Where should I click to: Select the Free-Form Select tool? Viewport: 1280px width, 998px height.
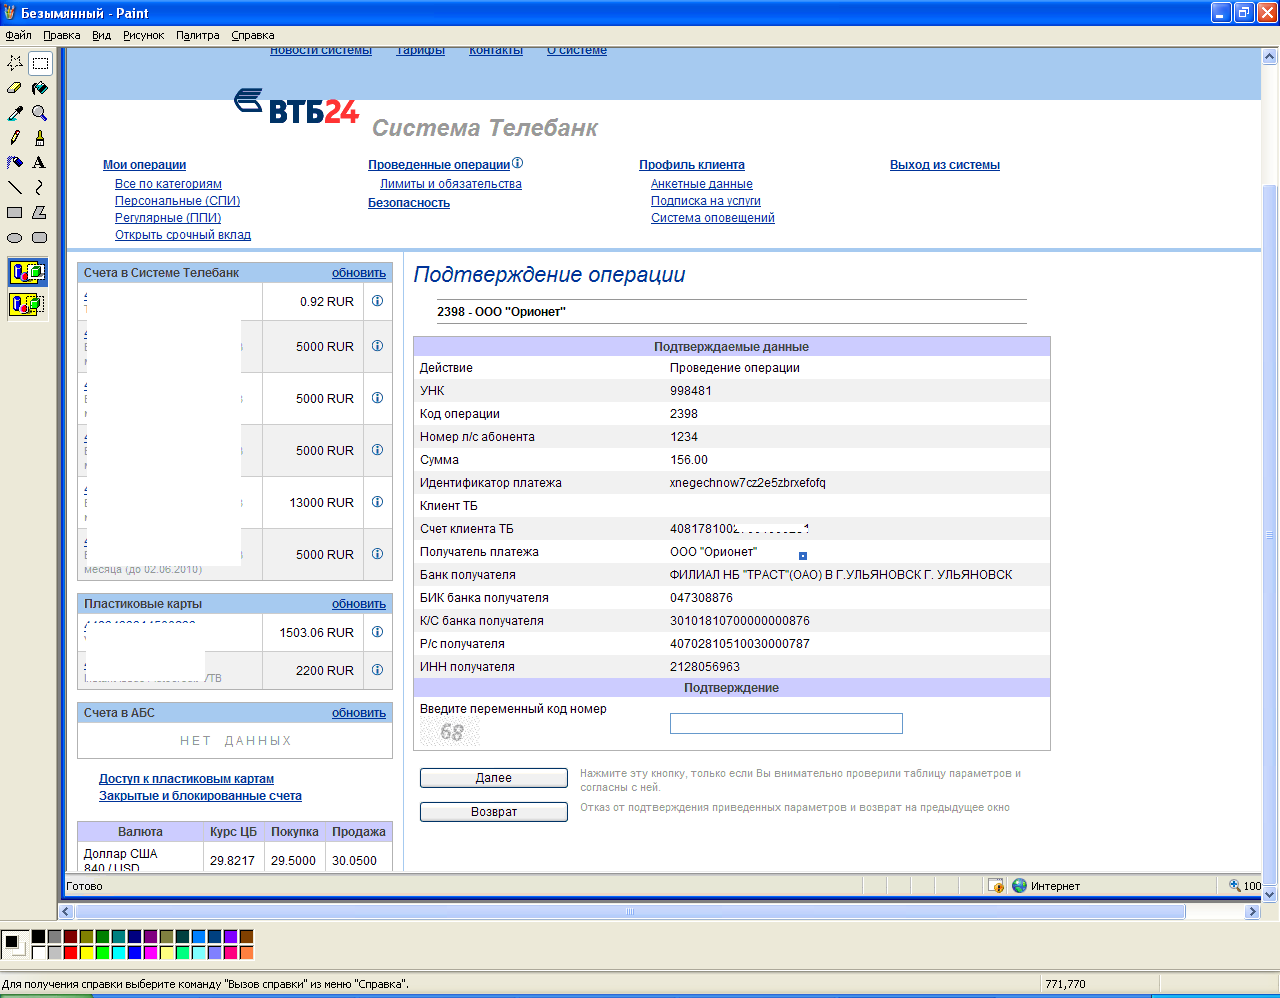15,63
